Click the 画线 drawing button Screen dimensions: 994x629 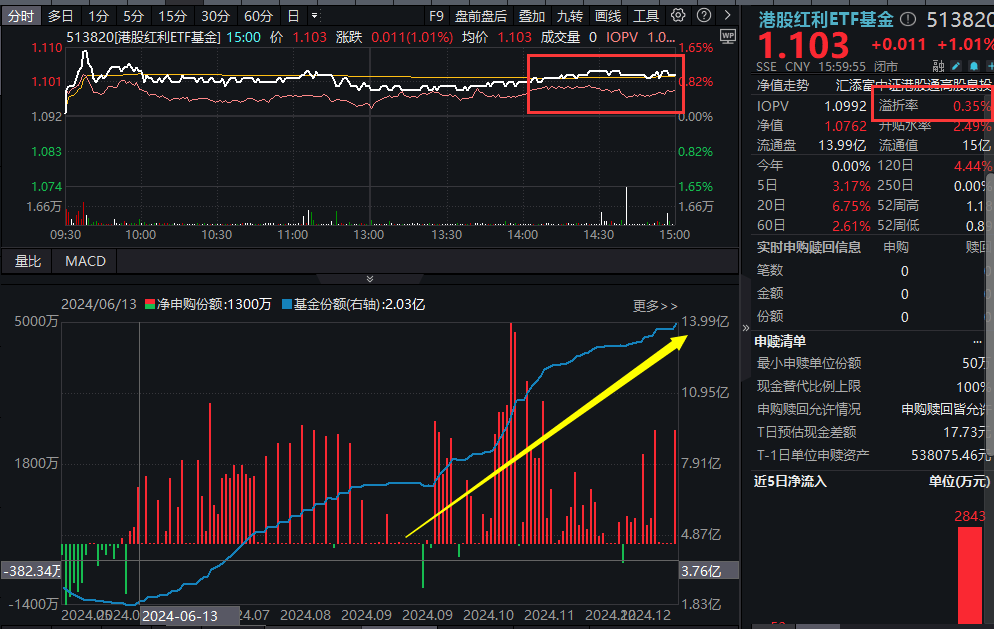[x=608, y=16]
